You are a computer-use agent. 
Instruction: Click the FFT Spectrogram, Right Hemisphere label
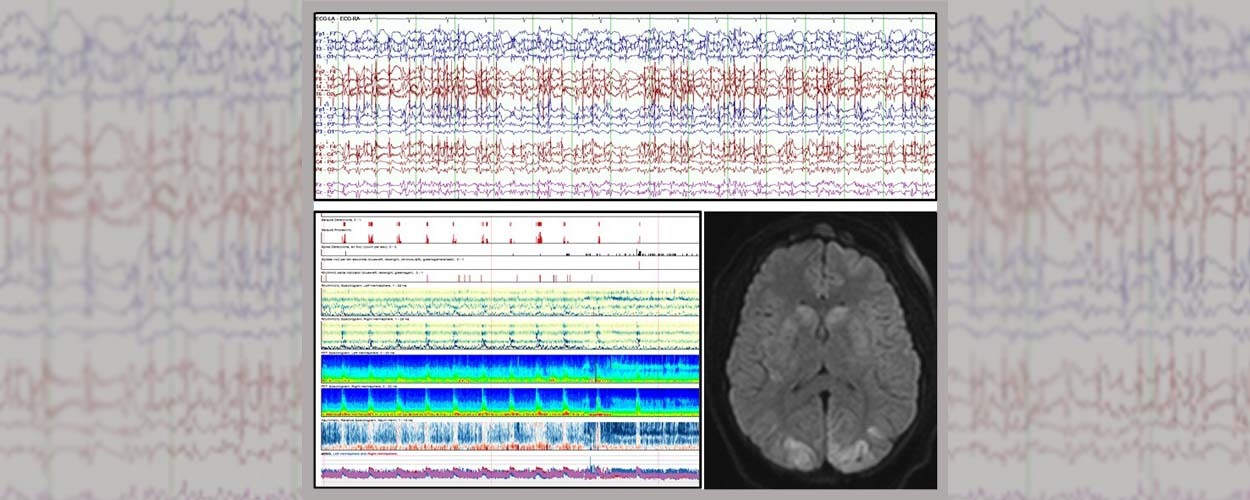coord(358,386)
